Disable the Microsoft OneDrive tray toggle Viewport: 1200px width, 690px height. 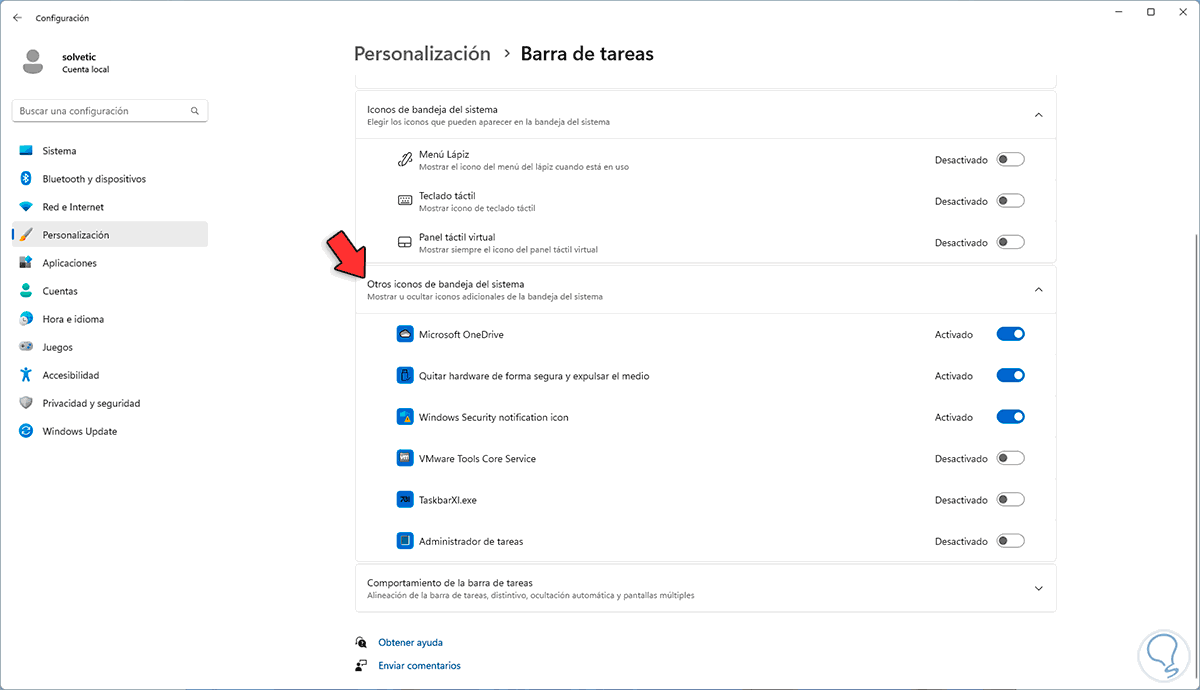pos(1010,335)
